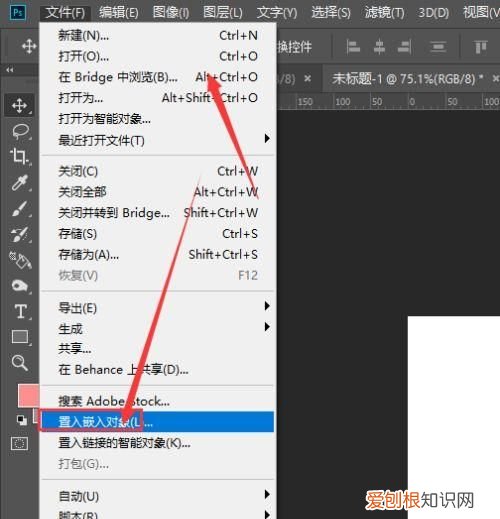Viewport: 500px width, 519px height.
Task: Select the Move tool in the toolbox
Action: click(20, 105)
